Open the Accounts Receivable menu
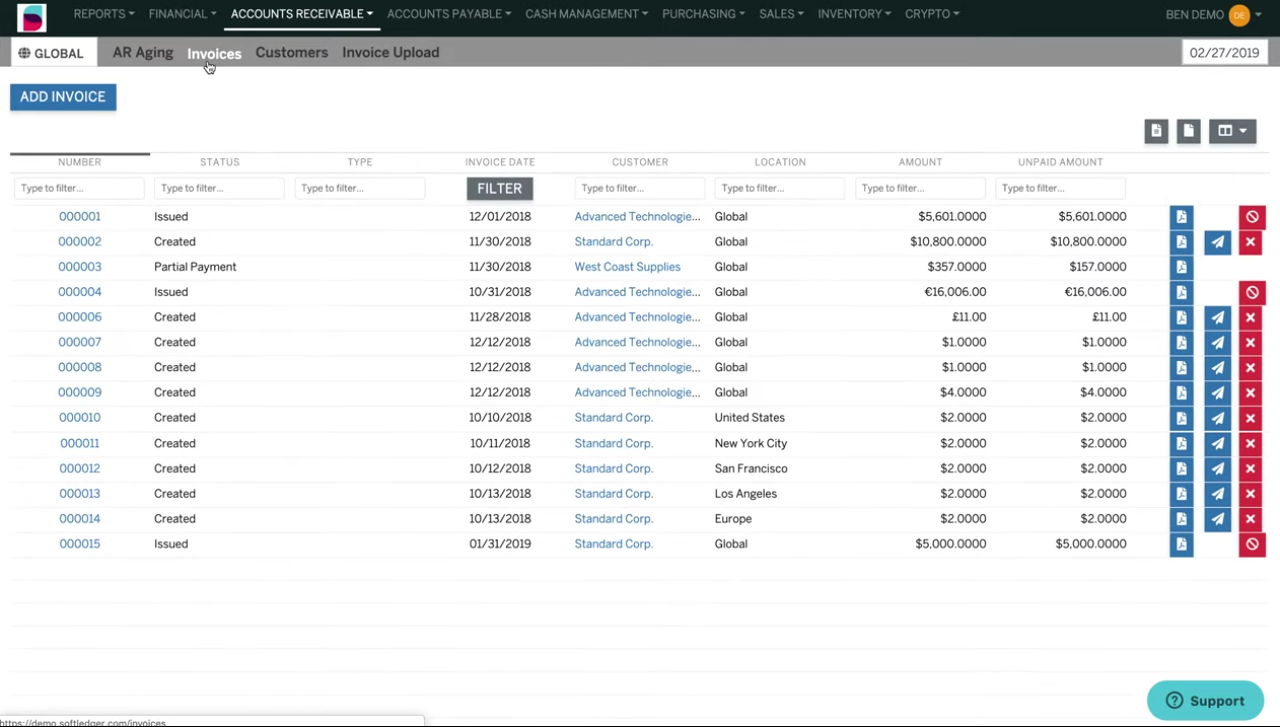 click(x=302, y=14)
